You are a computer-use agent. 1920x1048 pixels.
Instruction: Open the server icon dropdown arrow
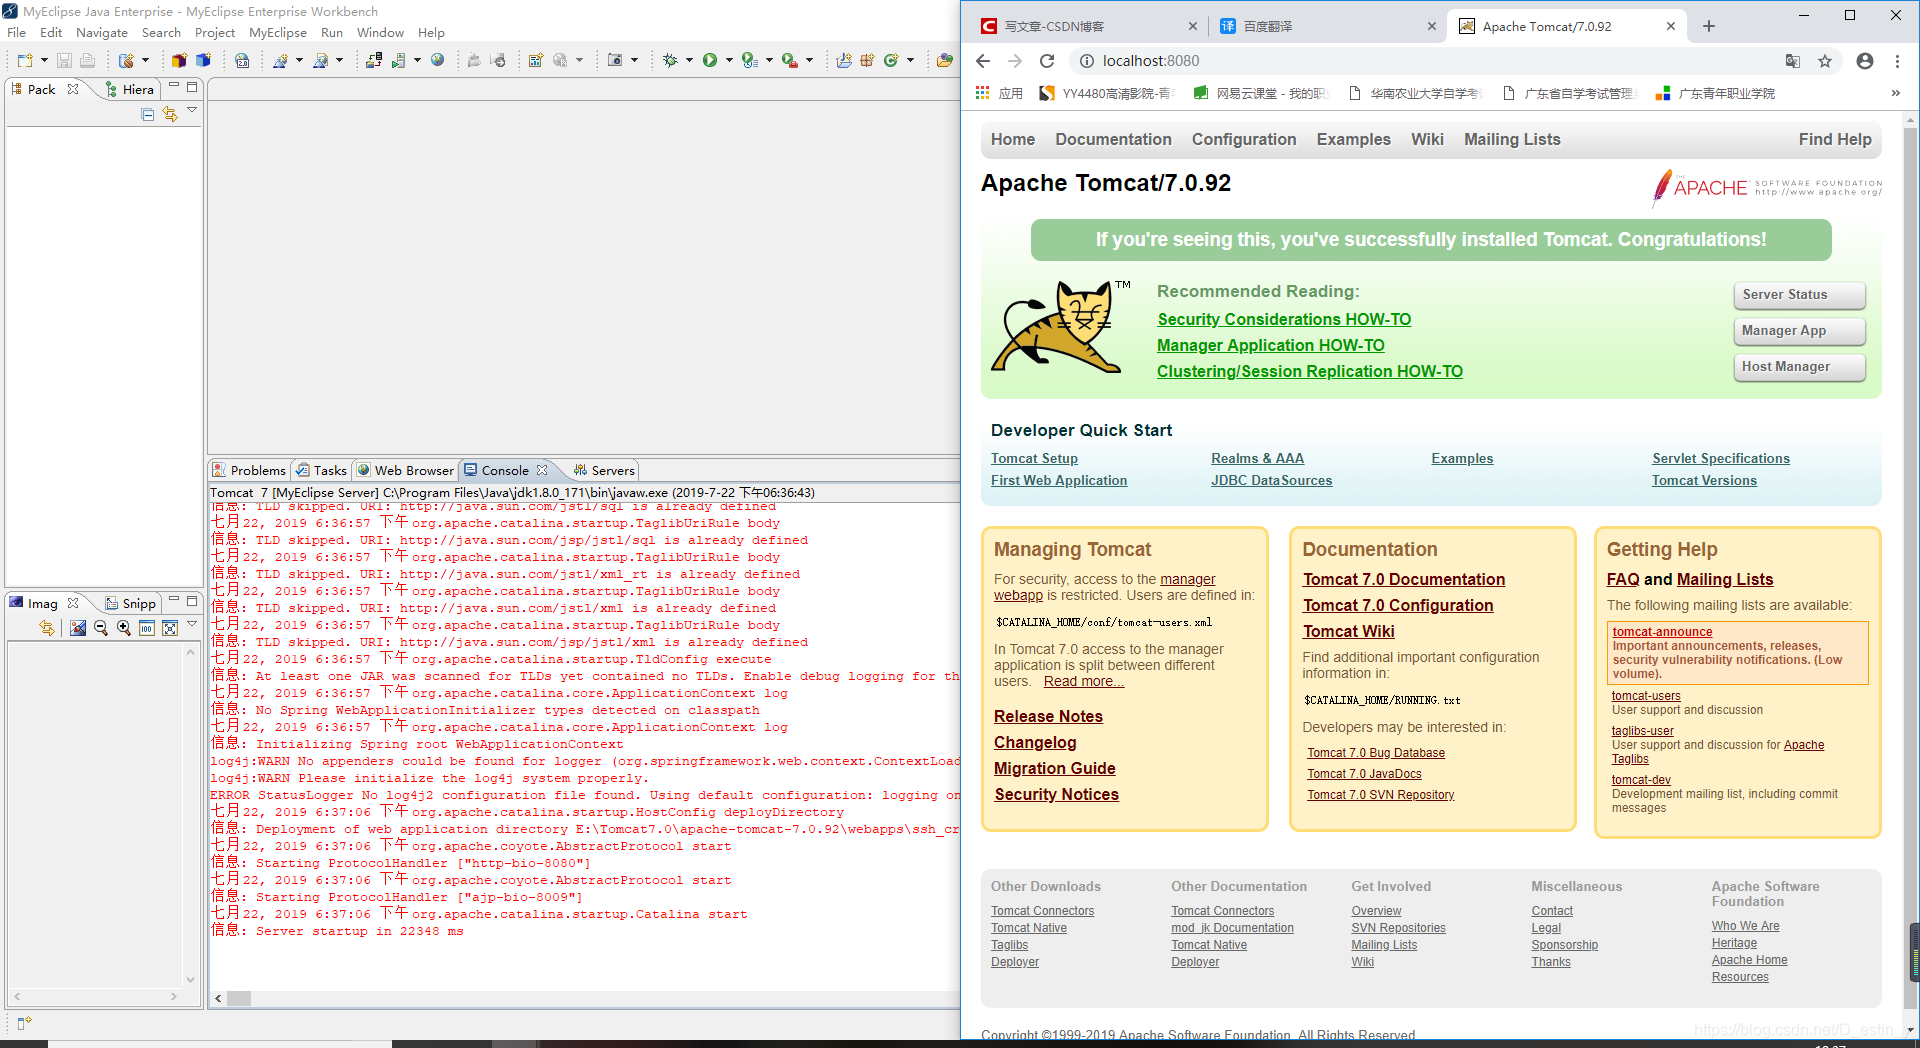pos(417,60)
